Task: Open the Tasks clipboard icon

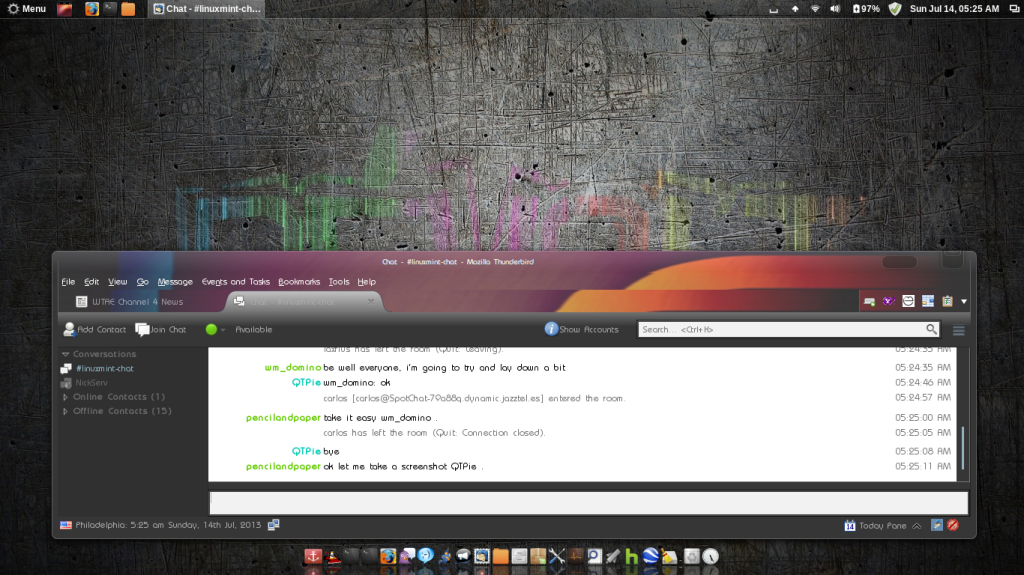Action: 947,301
